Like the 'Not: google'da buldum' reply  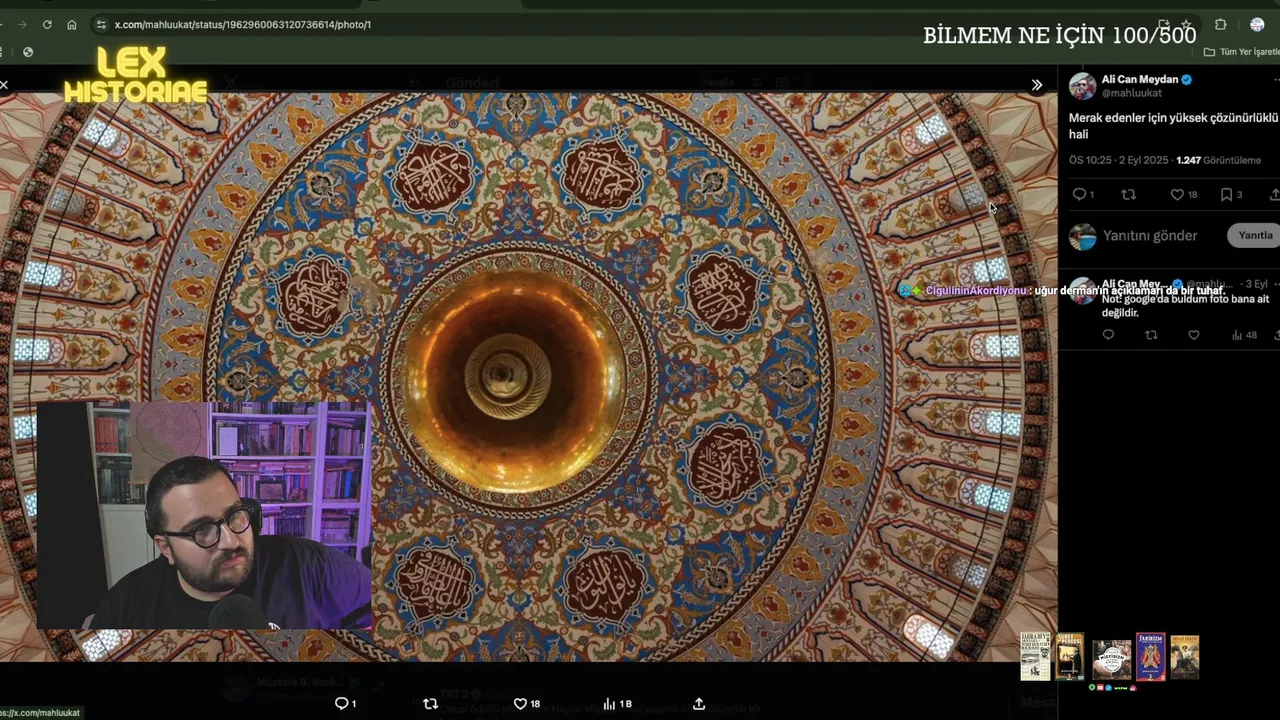[x=1193, y=335]
